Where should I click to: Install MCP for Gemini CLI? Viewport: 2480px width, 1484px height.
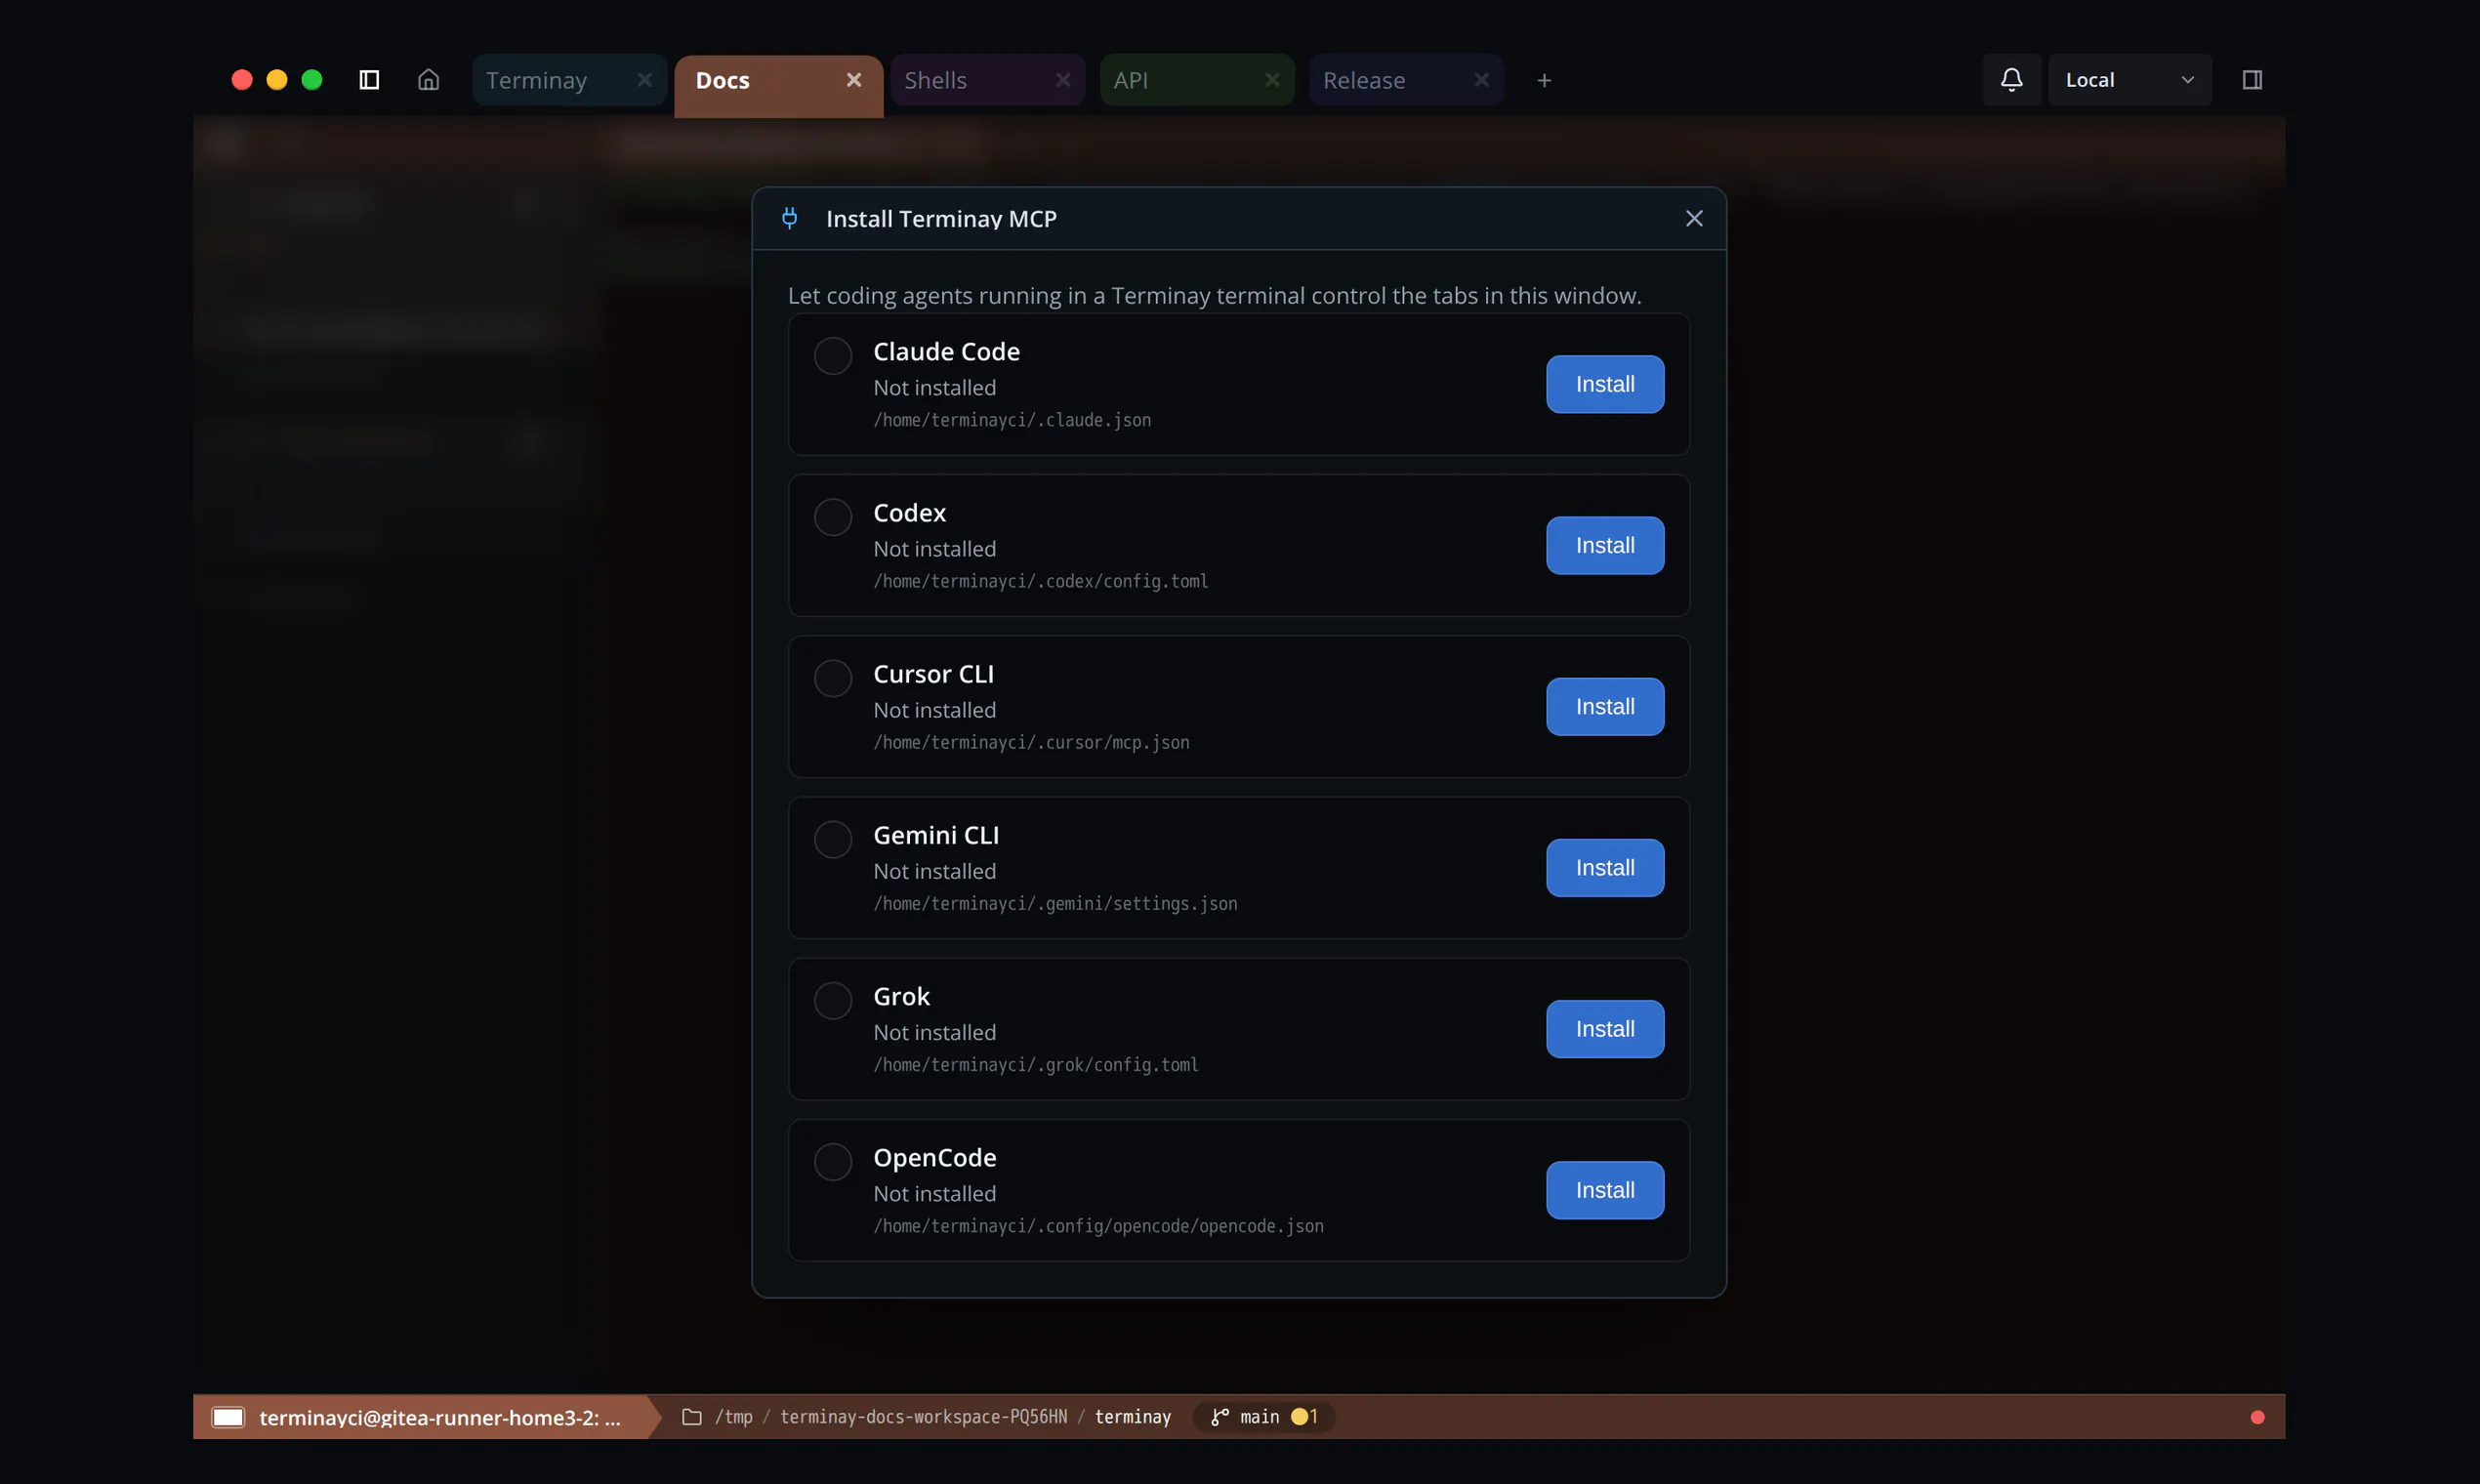click(x=1605, y=867)
